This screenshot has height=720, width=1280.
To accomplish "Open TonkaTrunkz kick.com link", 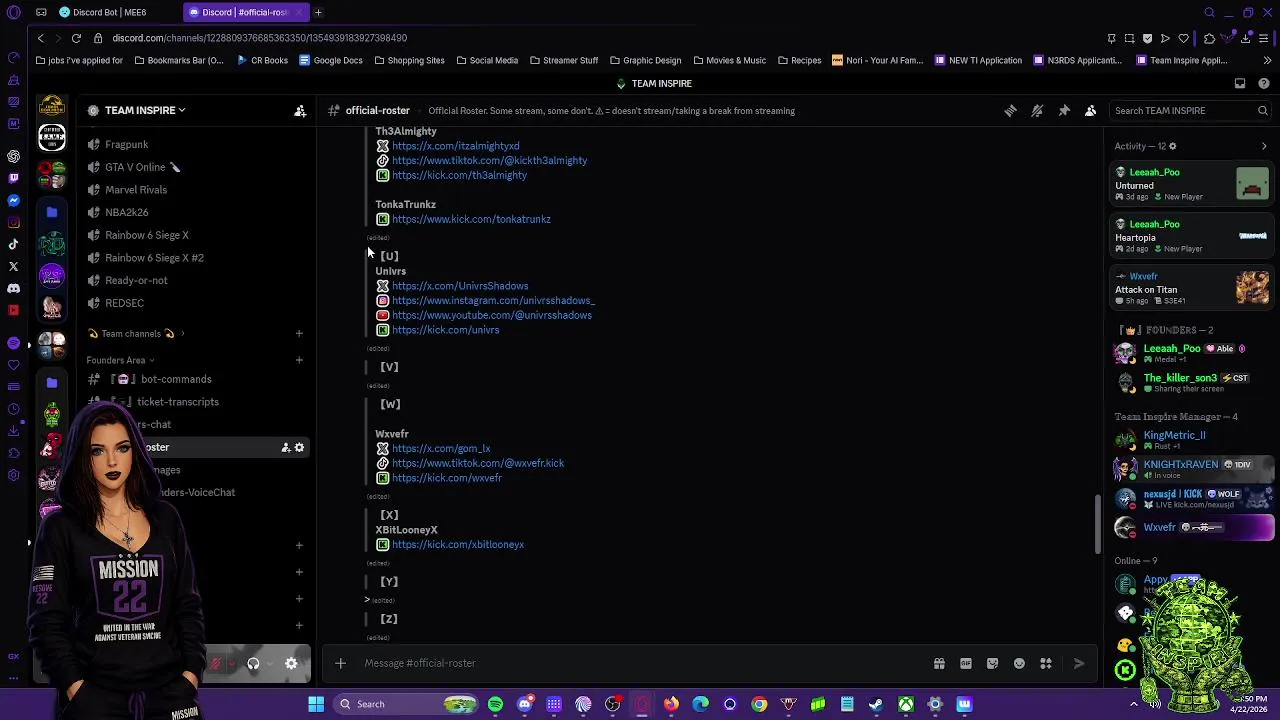I will point(471,219).
